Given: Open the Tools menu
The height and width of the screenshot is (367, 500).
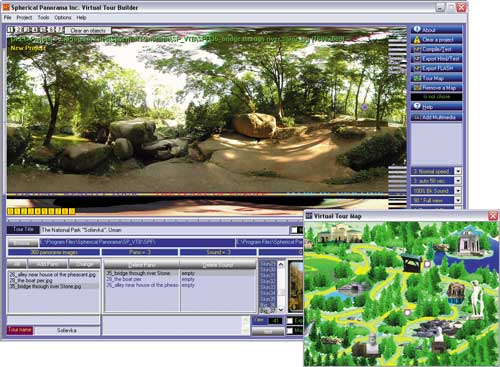Looking at the screenshot, I should pos(43,17).
